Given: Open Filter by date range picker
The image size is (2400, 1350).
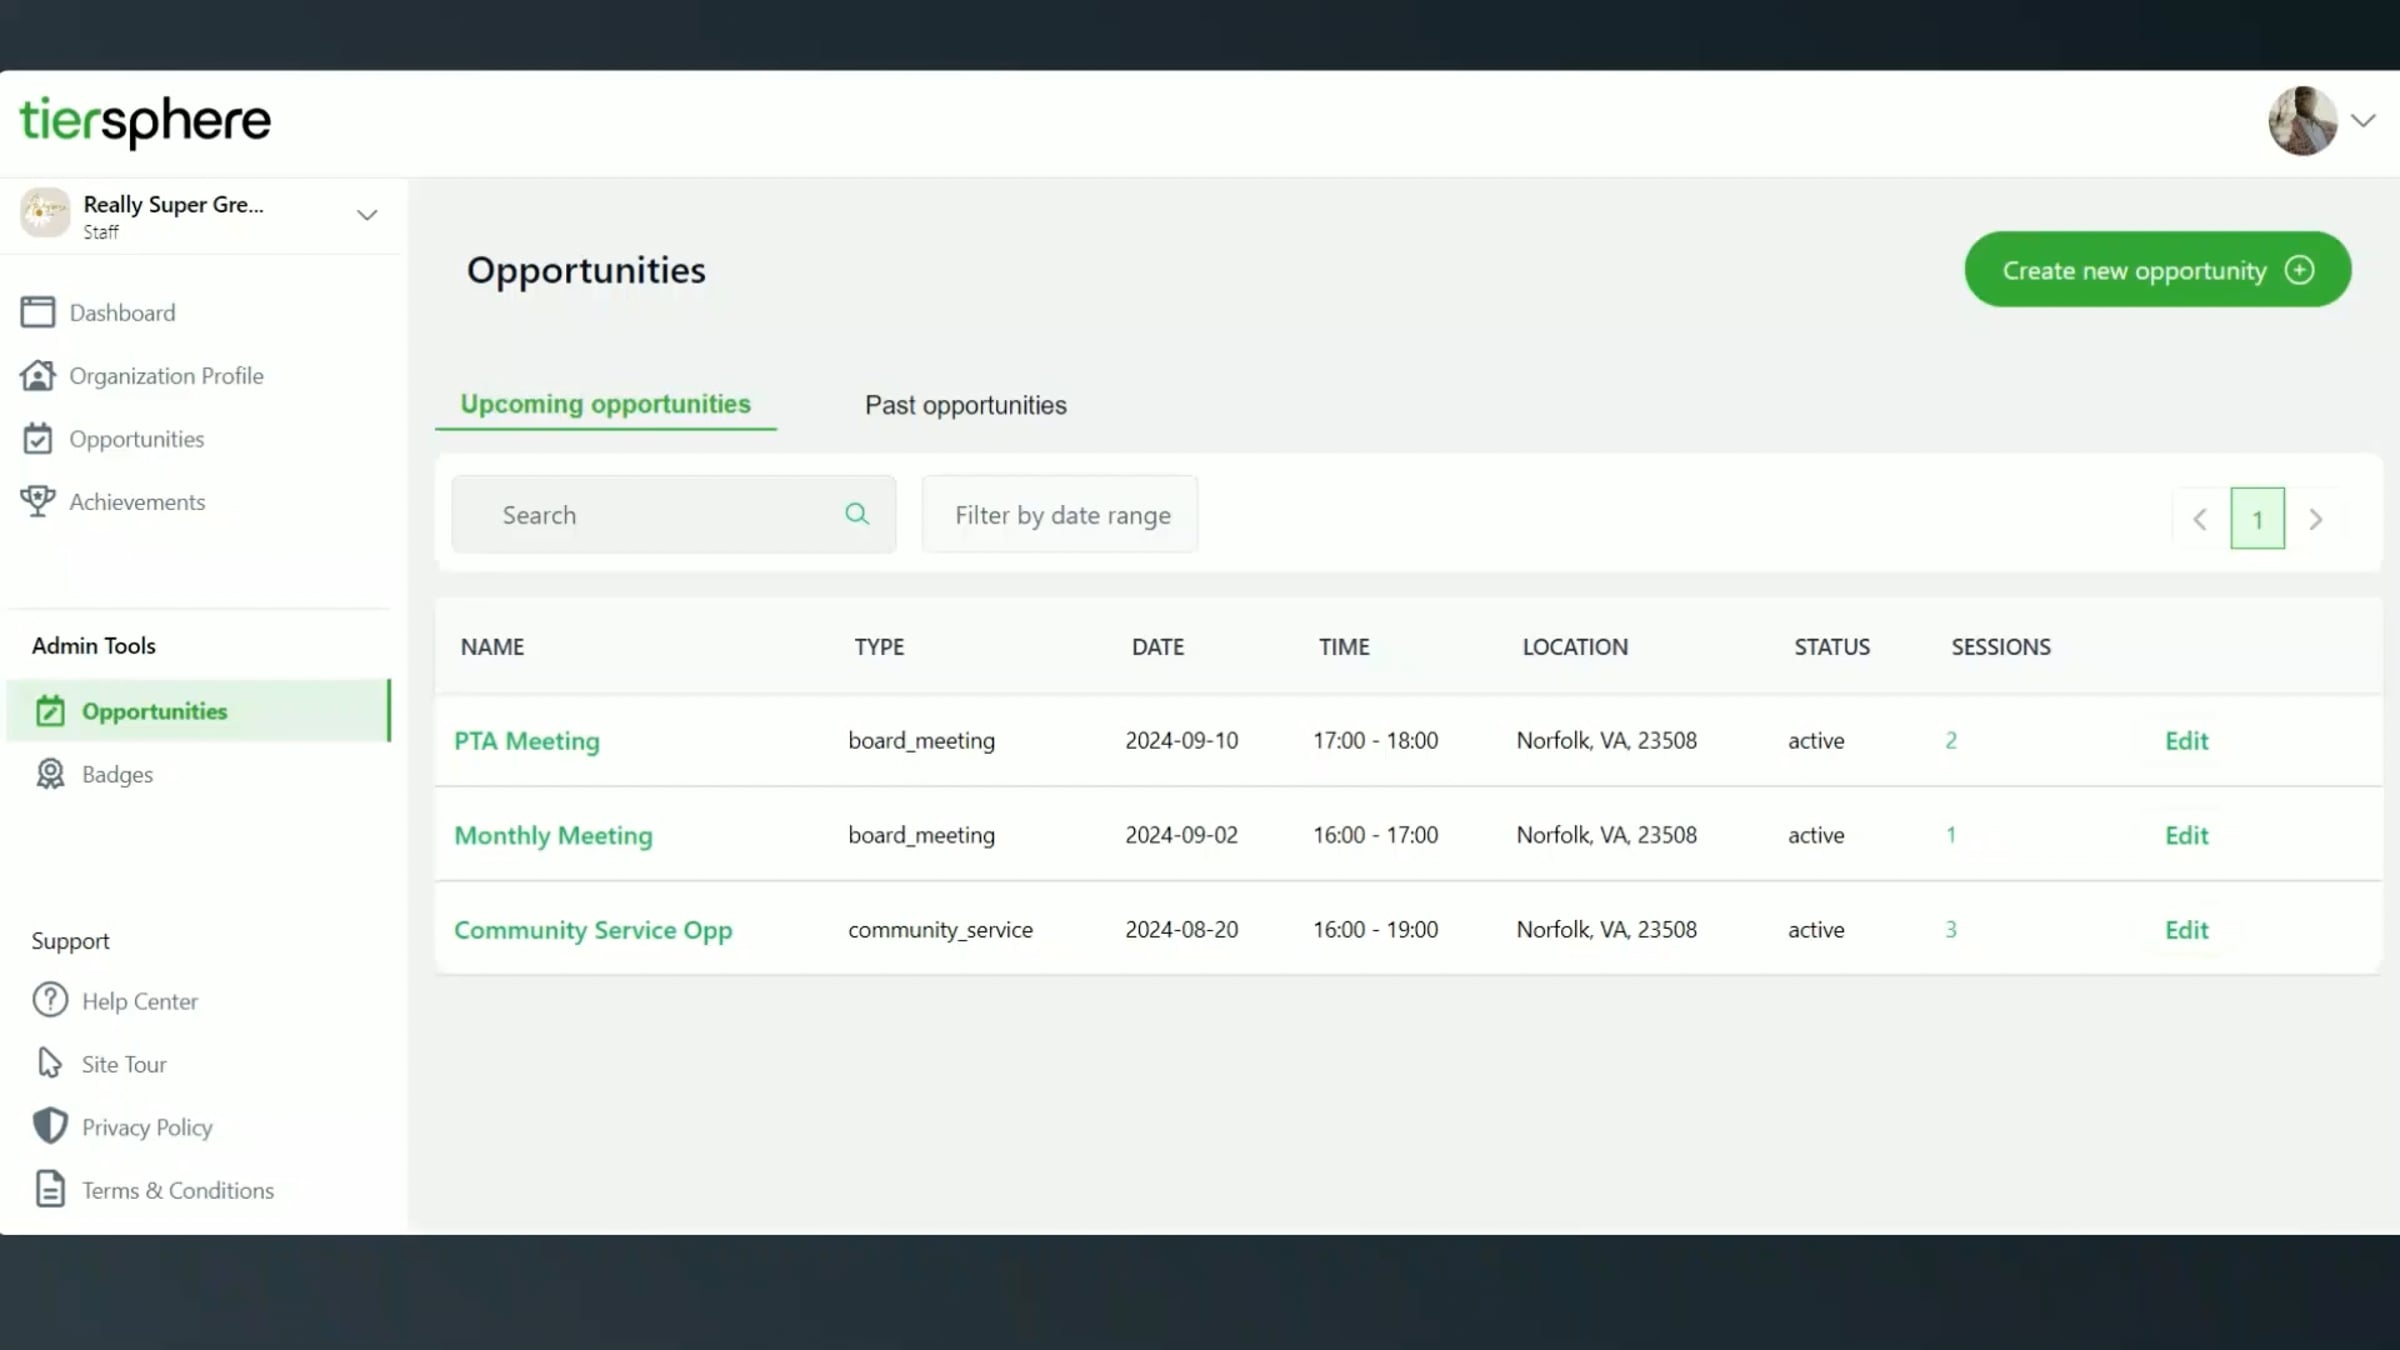Looking at the screenshot, I should [x=1060, y=514].
